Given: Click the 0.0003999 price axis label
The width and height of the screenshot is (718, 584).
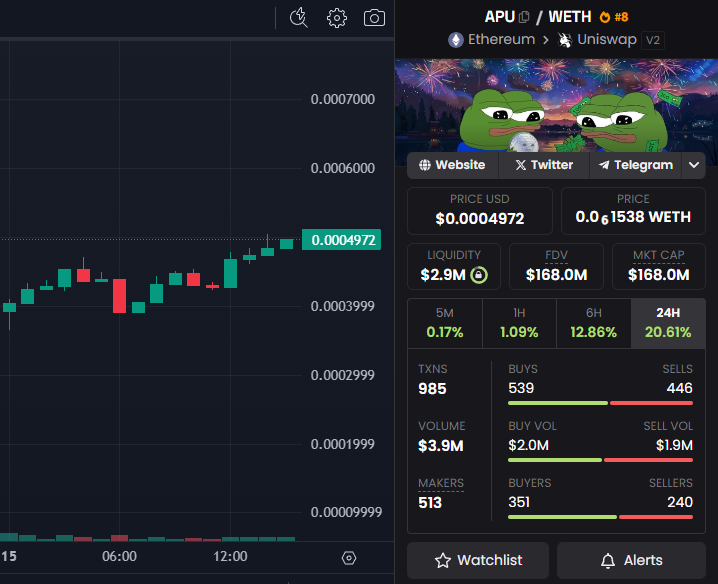Looking at the screenshot, I should 343,306.
